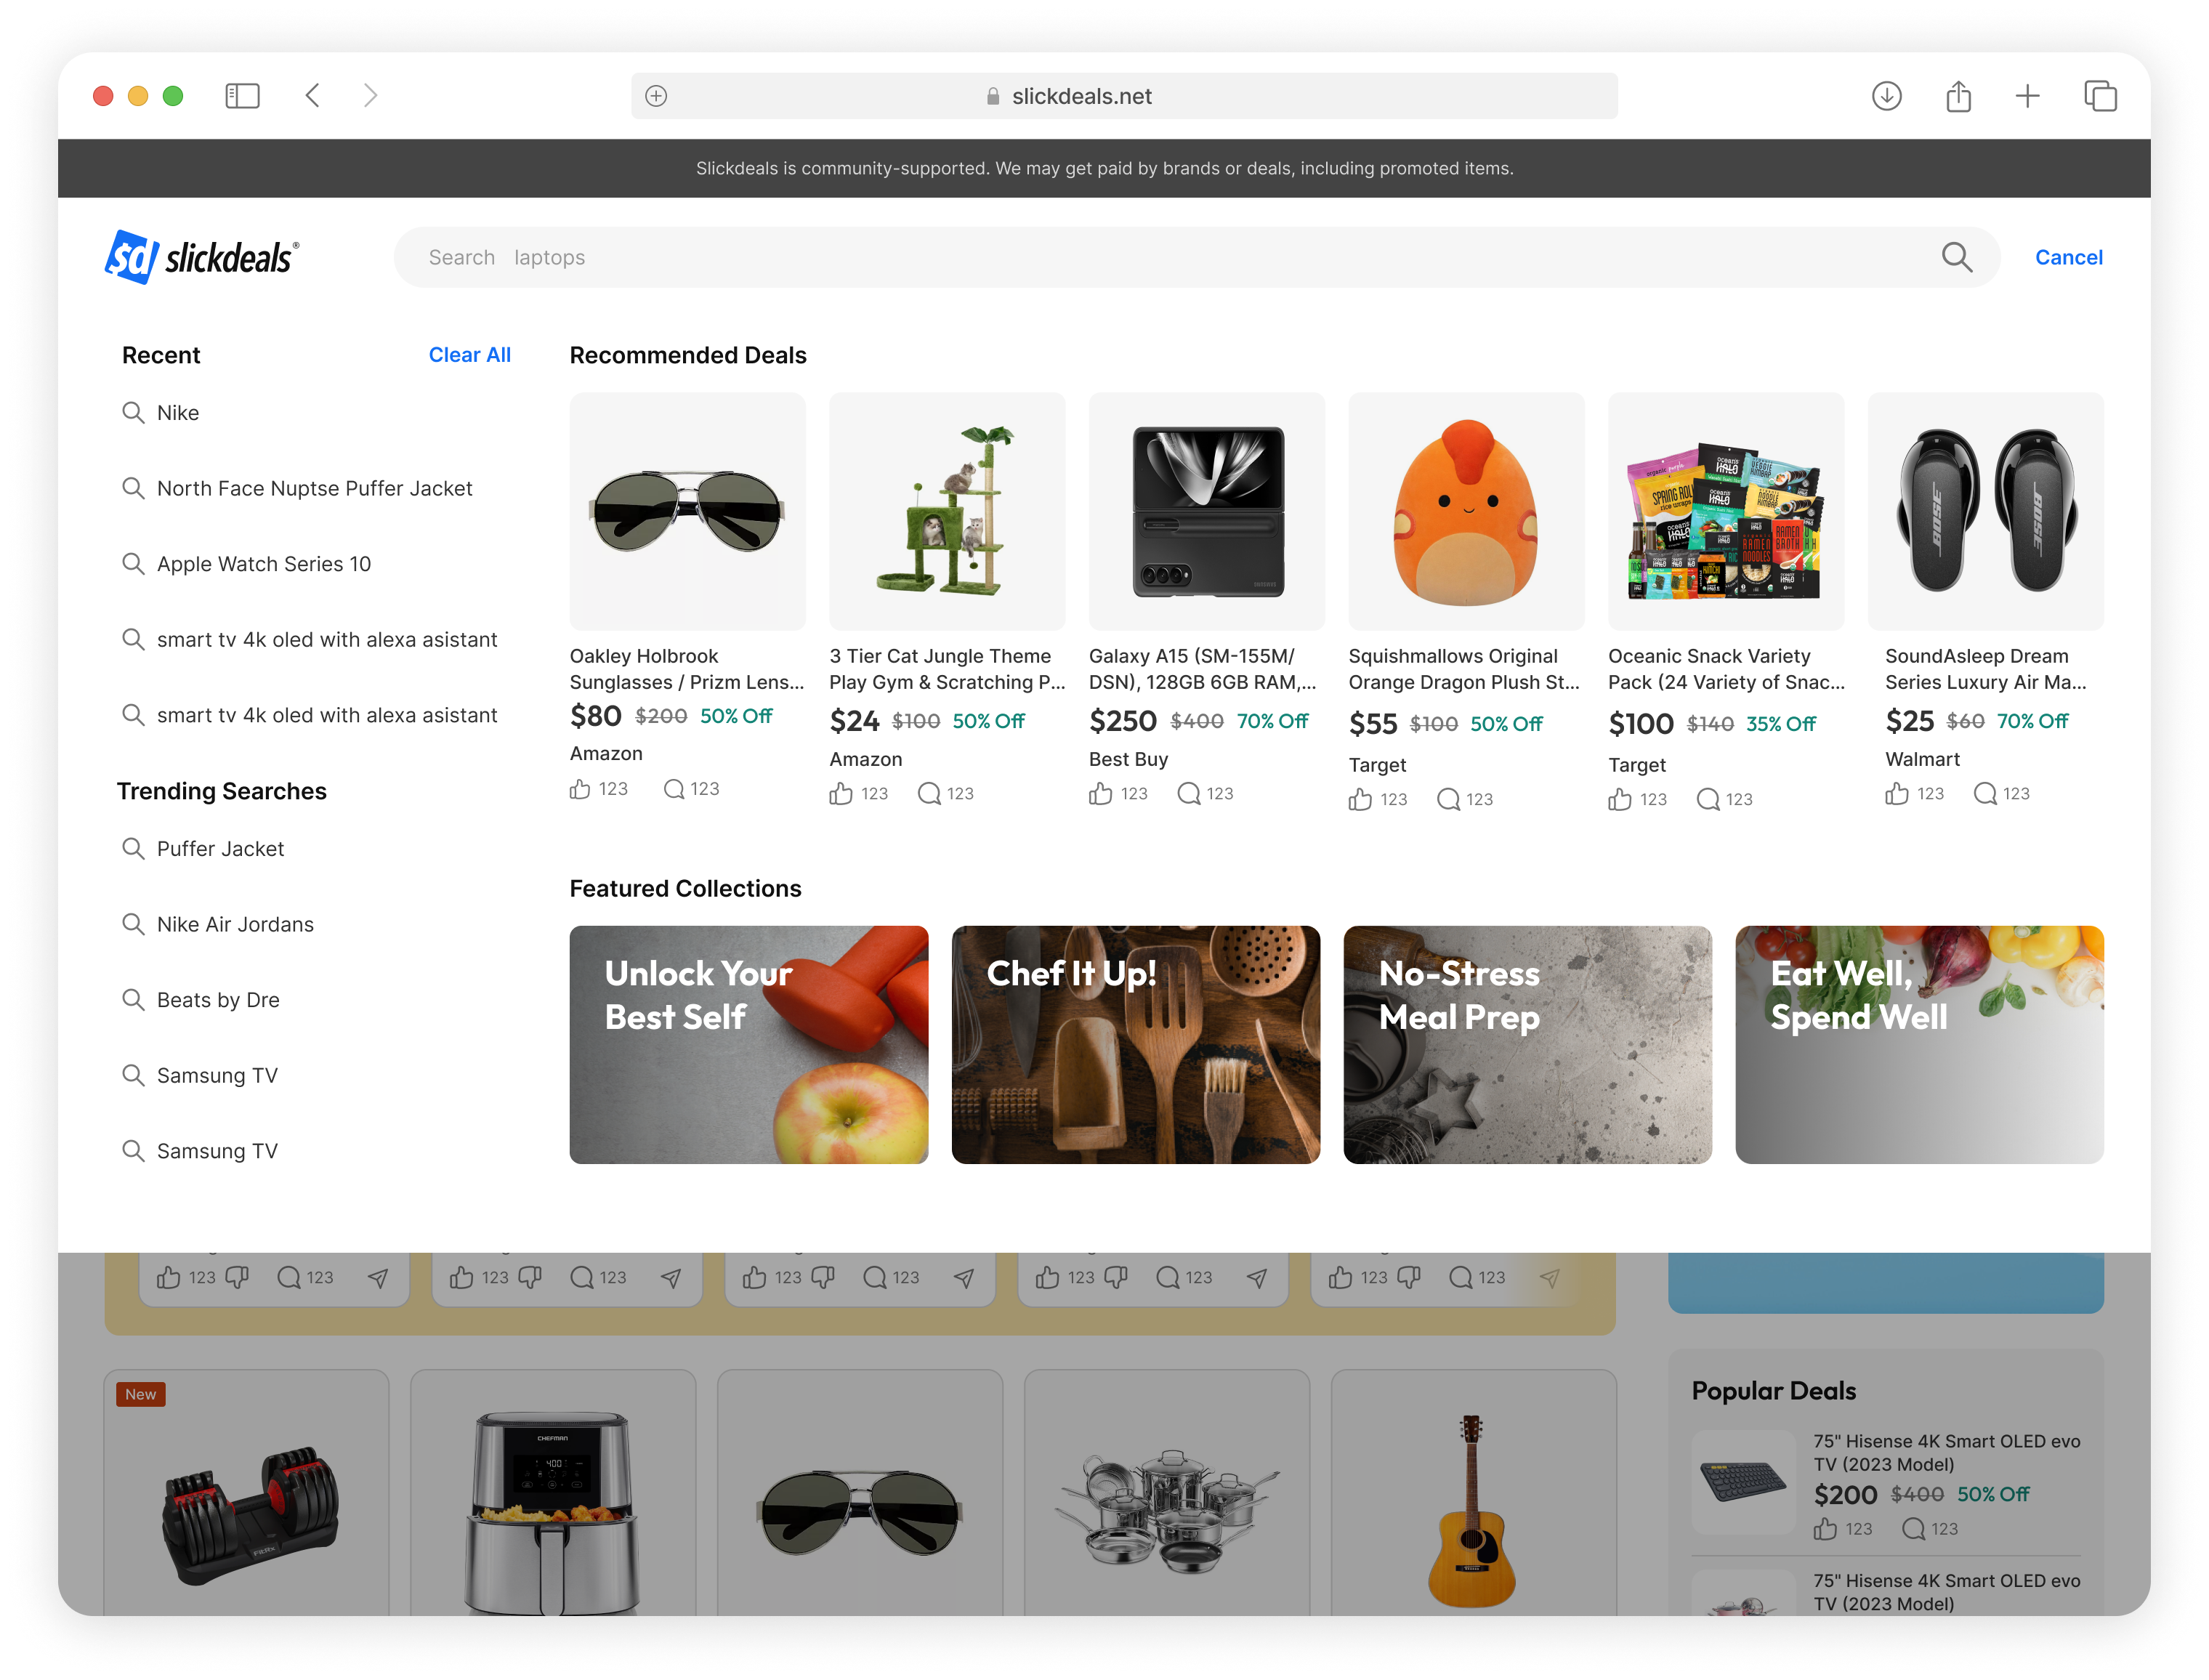The width and height of the screenshot is (2209, 1680).
Task: Open the Oceanic snack pack image
Action: [1725, 511]
